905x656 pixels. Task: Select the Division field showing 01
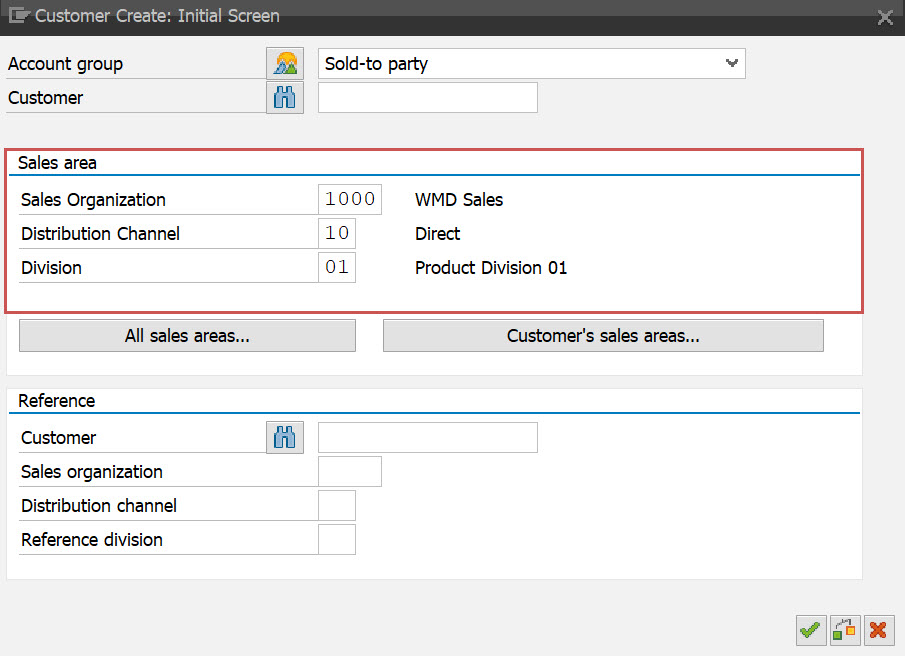[x=337, y=267]
